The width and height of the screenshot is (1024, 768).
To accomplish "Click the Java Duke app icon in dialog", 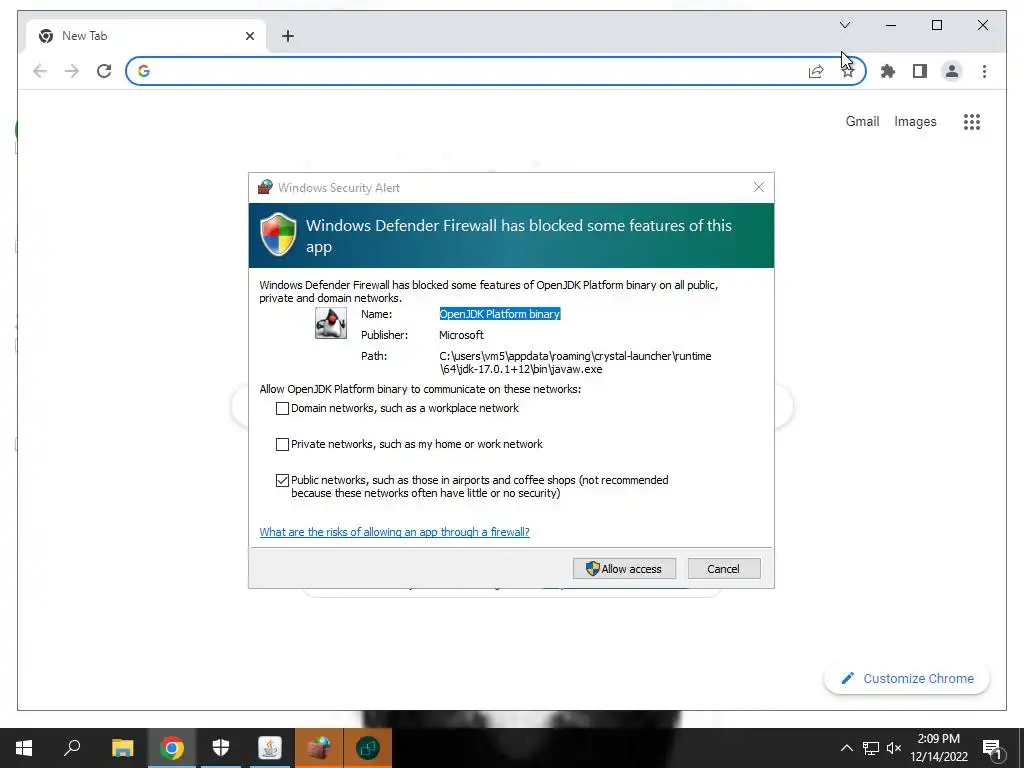I will (330, 323).
